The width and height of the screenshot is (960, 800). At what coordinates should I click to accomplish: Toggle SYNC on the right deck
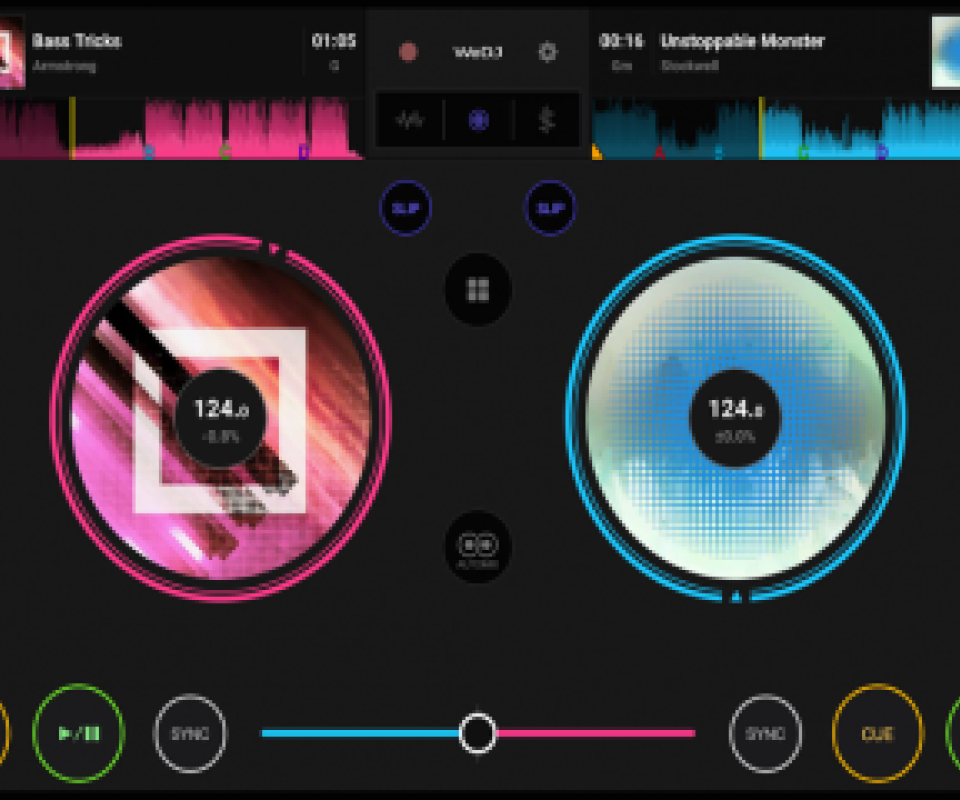766,733
